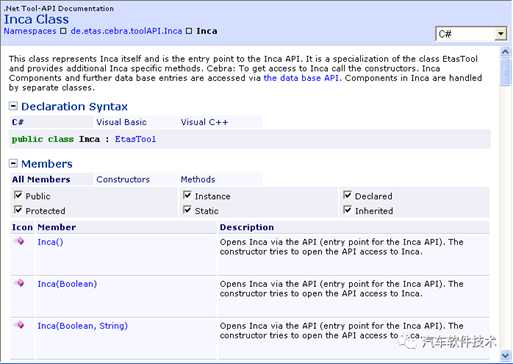Uncheck the Protected checkbox

pyautogui.click(x=18, y=210)
